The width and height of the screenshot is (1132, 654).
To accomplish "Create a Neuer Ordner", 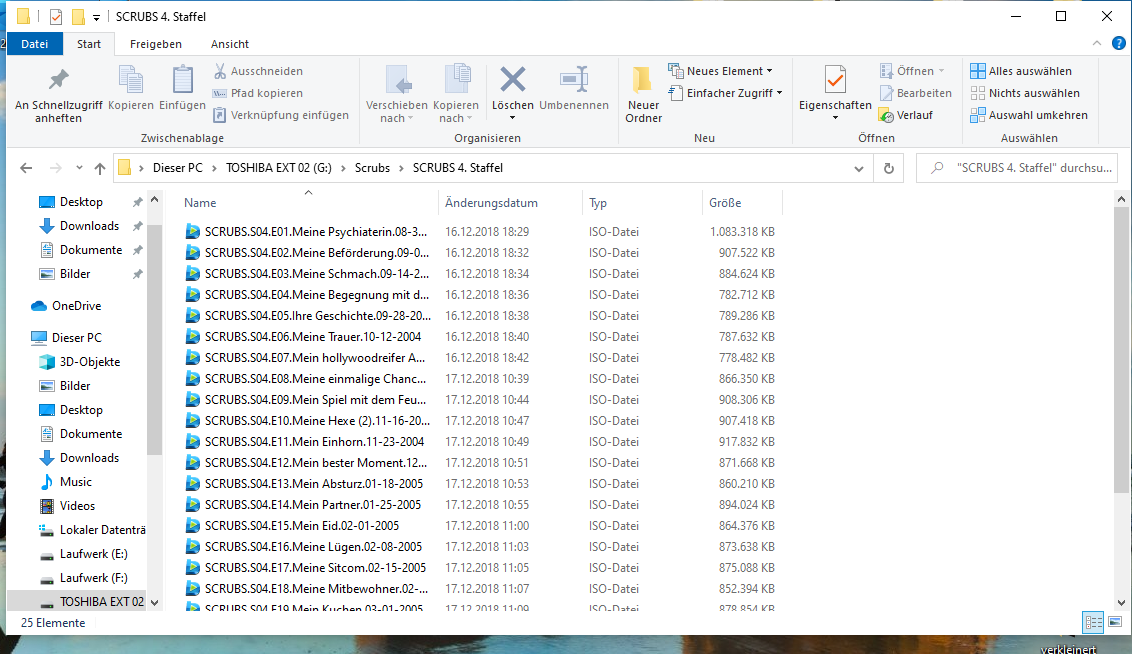I will 643,94.
